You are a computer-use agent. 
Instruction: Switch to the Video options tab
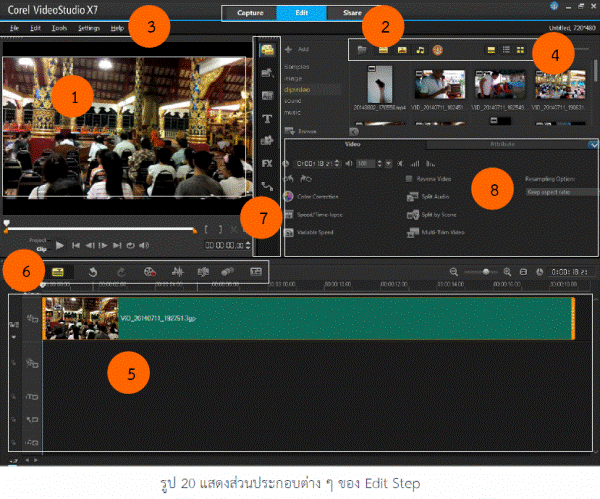[352, 144]
